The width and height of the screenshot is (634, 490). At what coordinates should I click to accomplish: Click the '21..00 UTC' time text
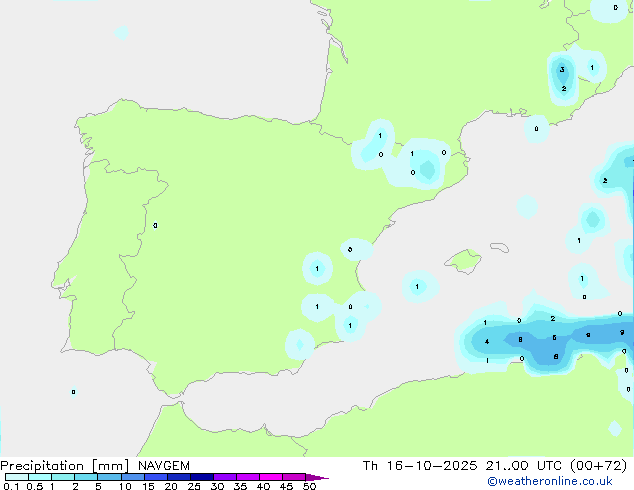pos(524,466)
